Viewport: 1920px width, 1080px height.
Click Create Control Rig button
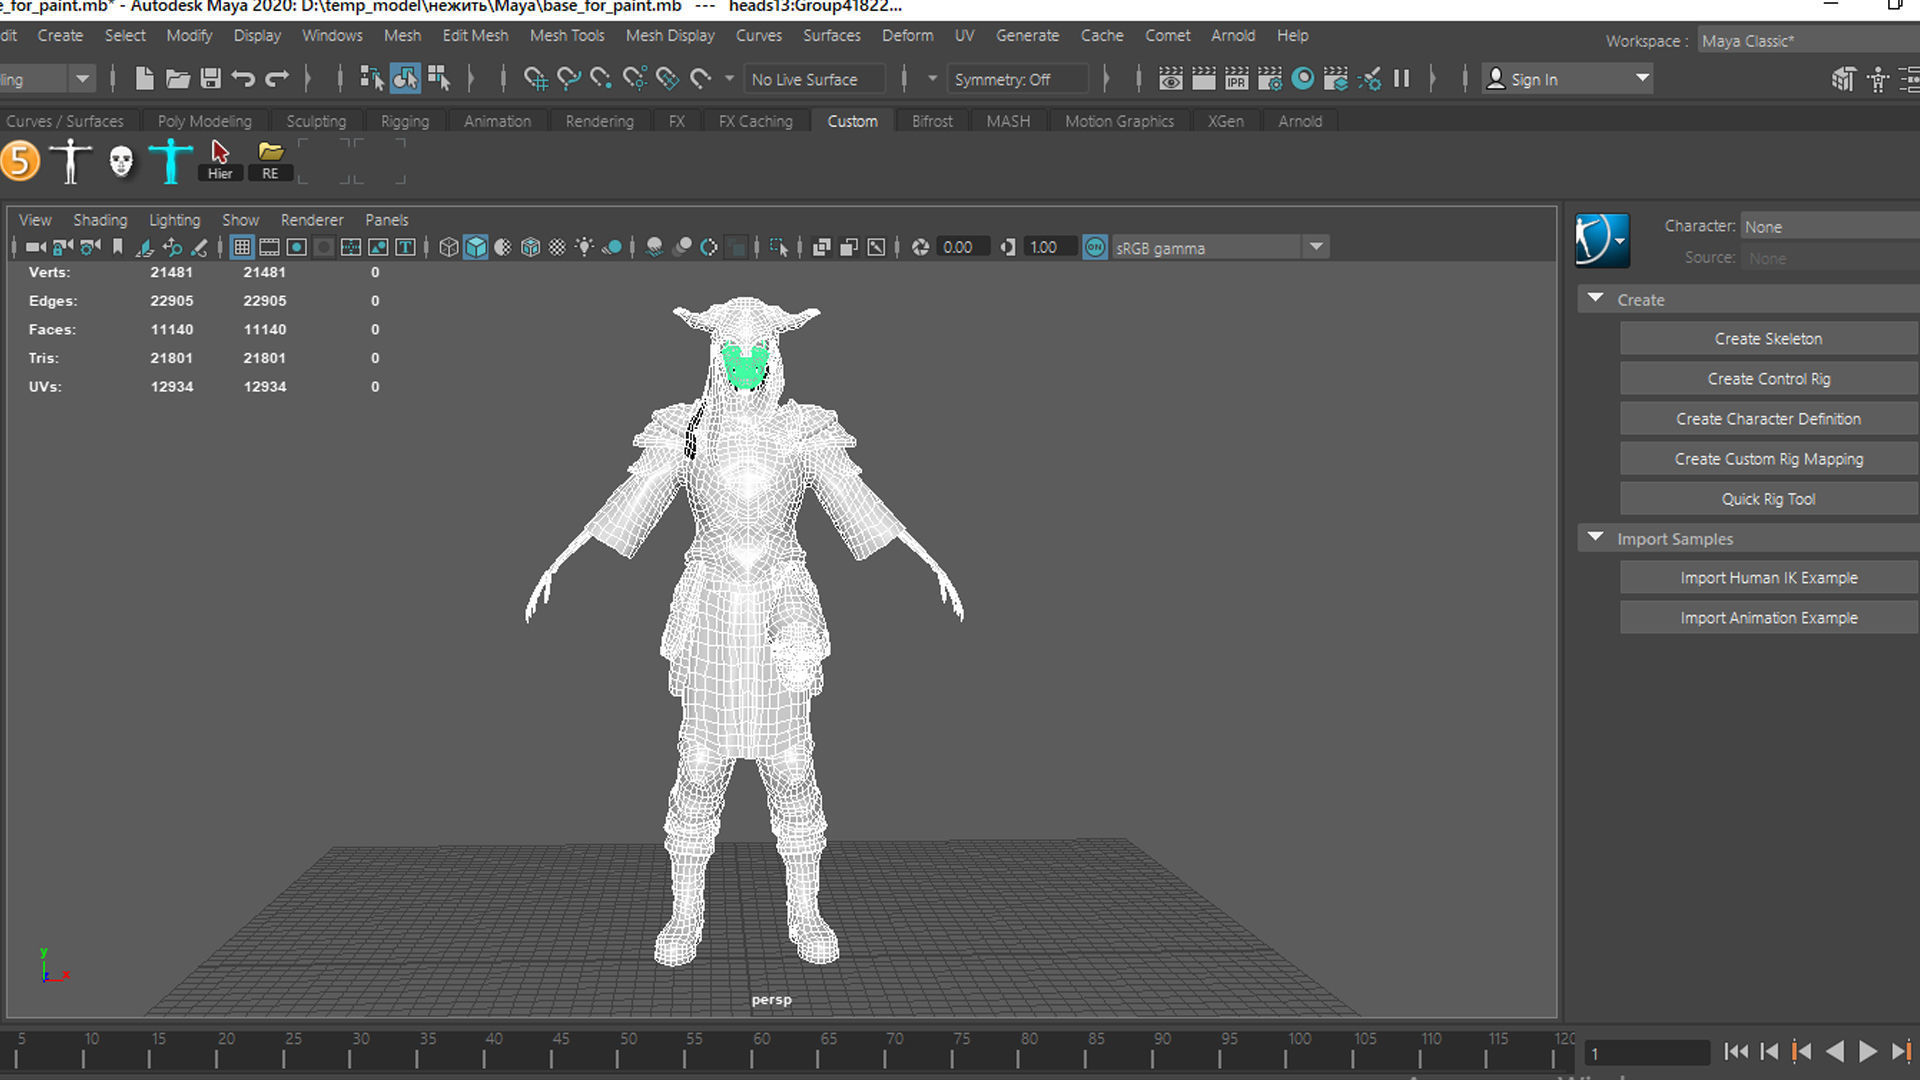(1768, 379)
